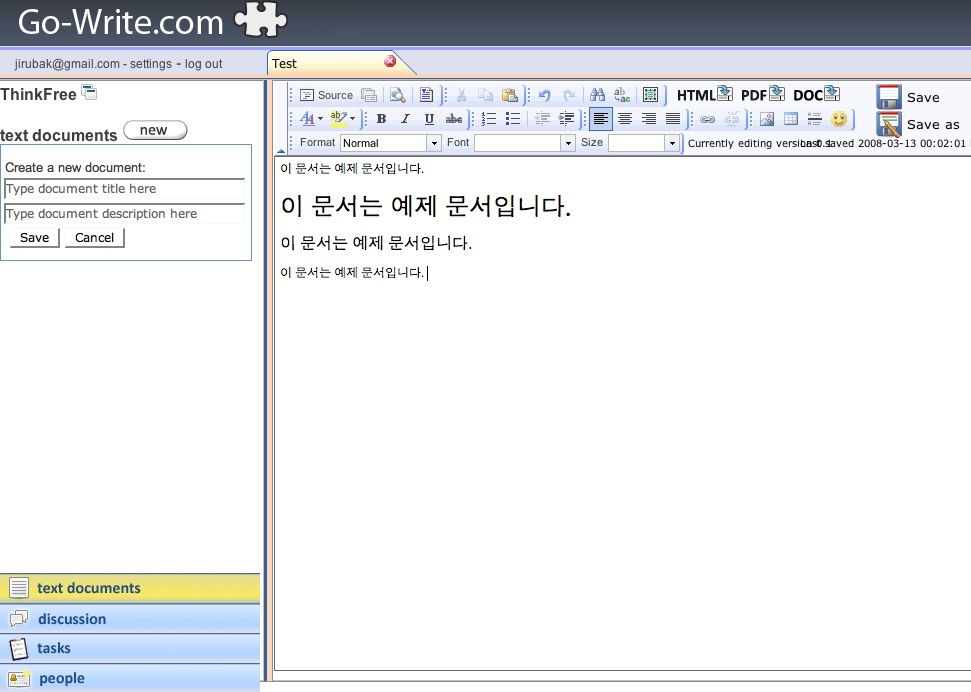Justify the text block

(x=673, y=119)
